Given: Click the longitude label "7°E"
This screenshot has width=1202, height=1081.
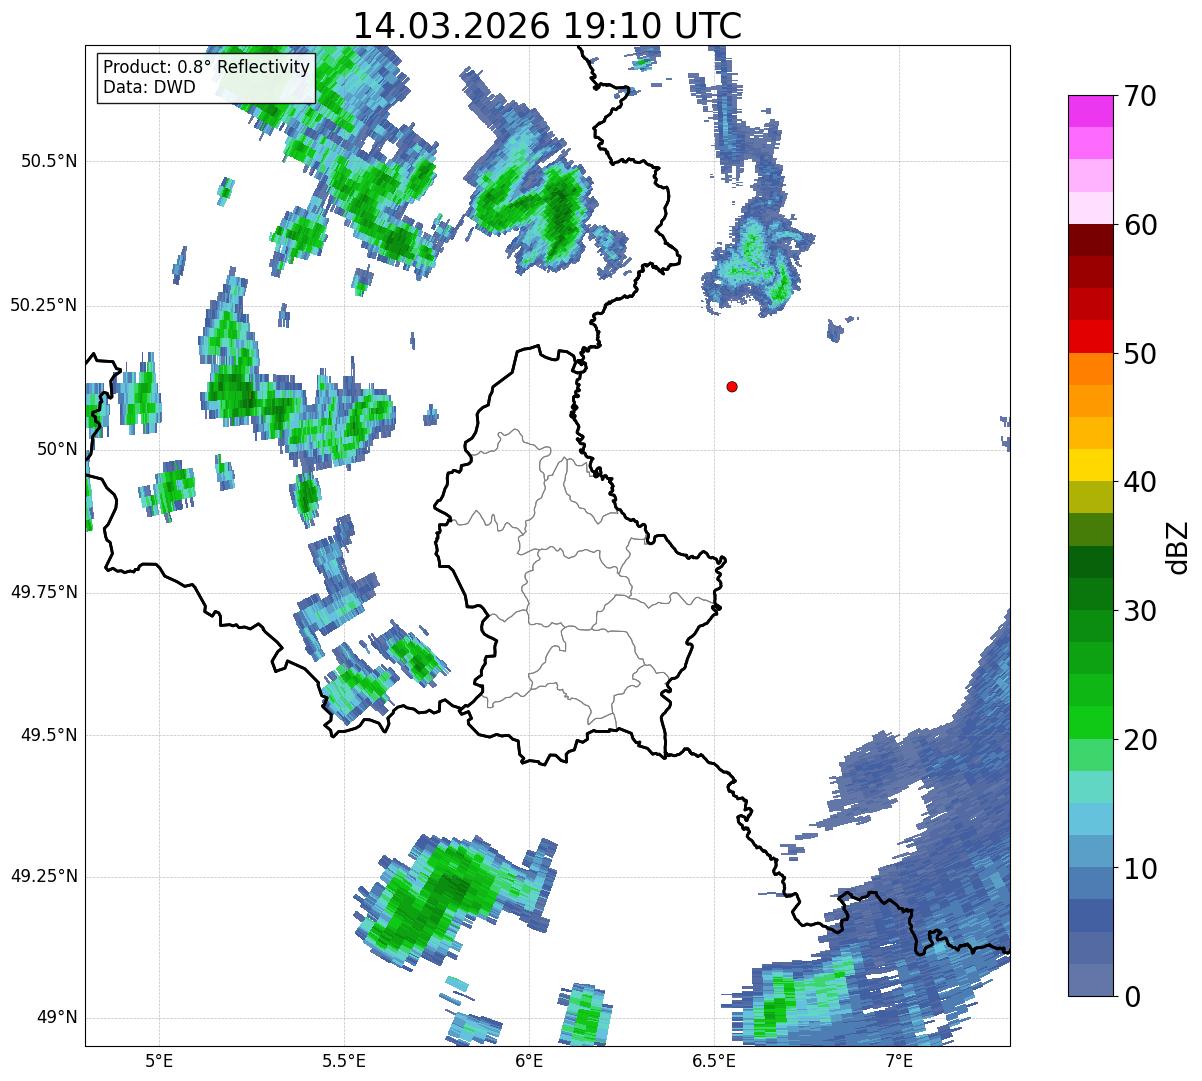Looking at the screenshot, I should coord(899,1061).
